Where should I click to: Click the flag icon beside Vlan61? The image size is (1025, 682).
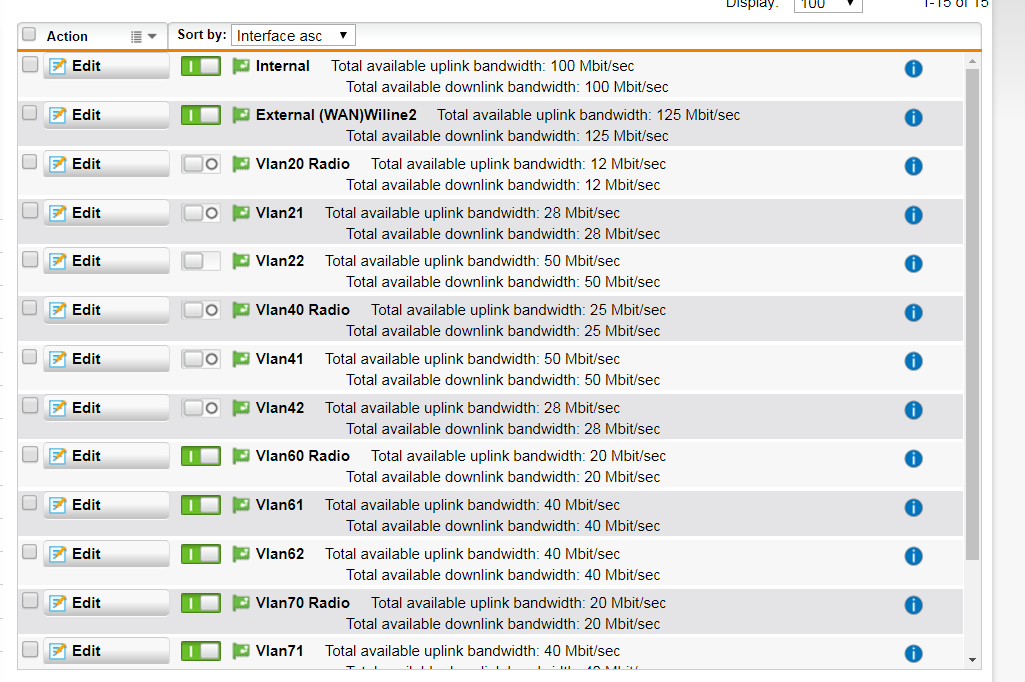[x=241, y=505]
